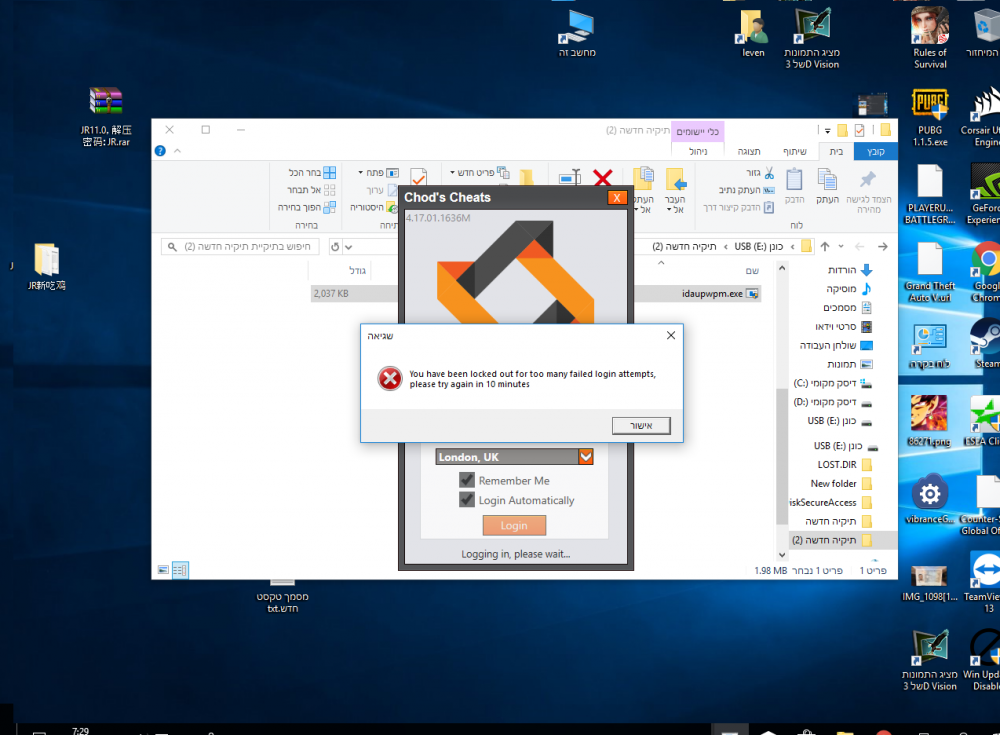Click the scissors cut (גזור) icon
This screenshot has width=1000, height=735.
(x=768, y=172)
